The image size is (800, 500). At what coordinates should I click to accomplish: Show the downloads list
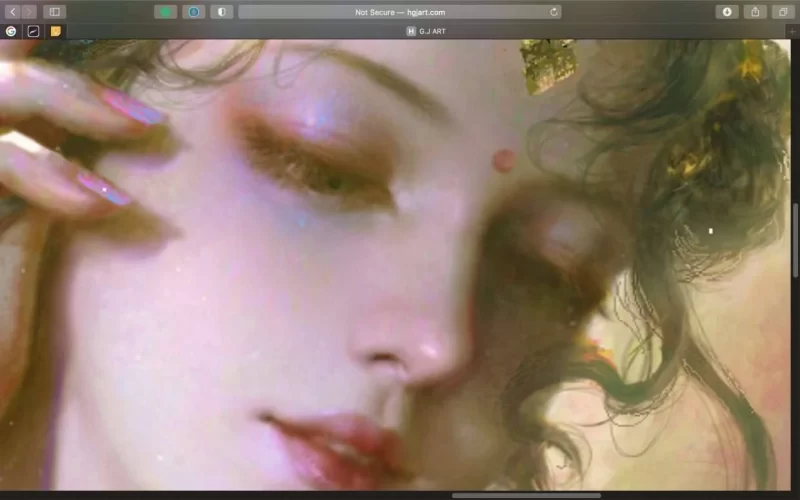tap(727, 12)
